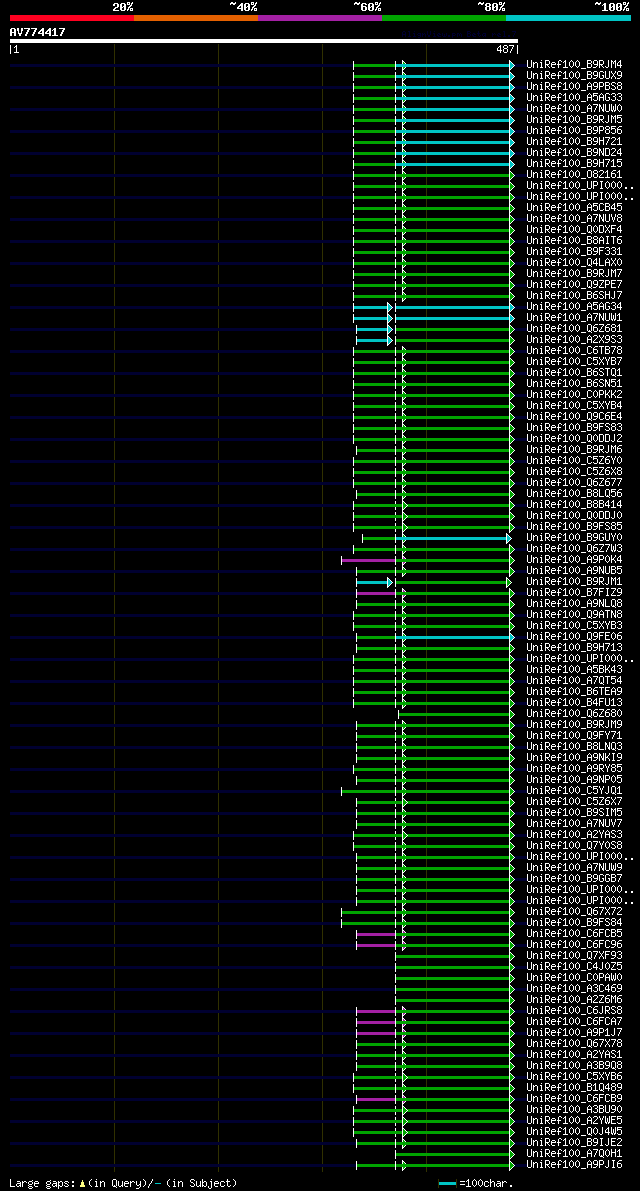Screen dimensions: 640x1191
Task: Select subject UniRef100_B9GUY0
Action: click(x=574, y=538)
